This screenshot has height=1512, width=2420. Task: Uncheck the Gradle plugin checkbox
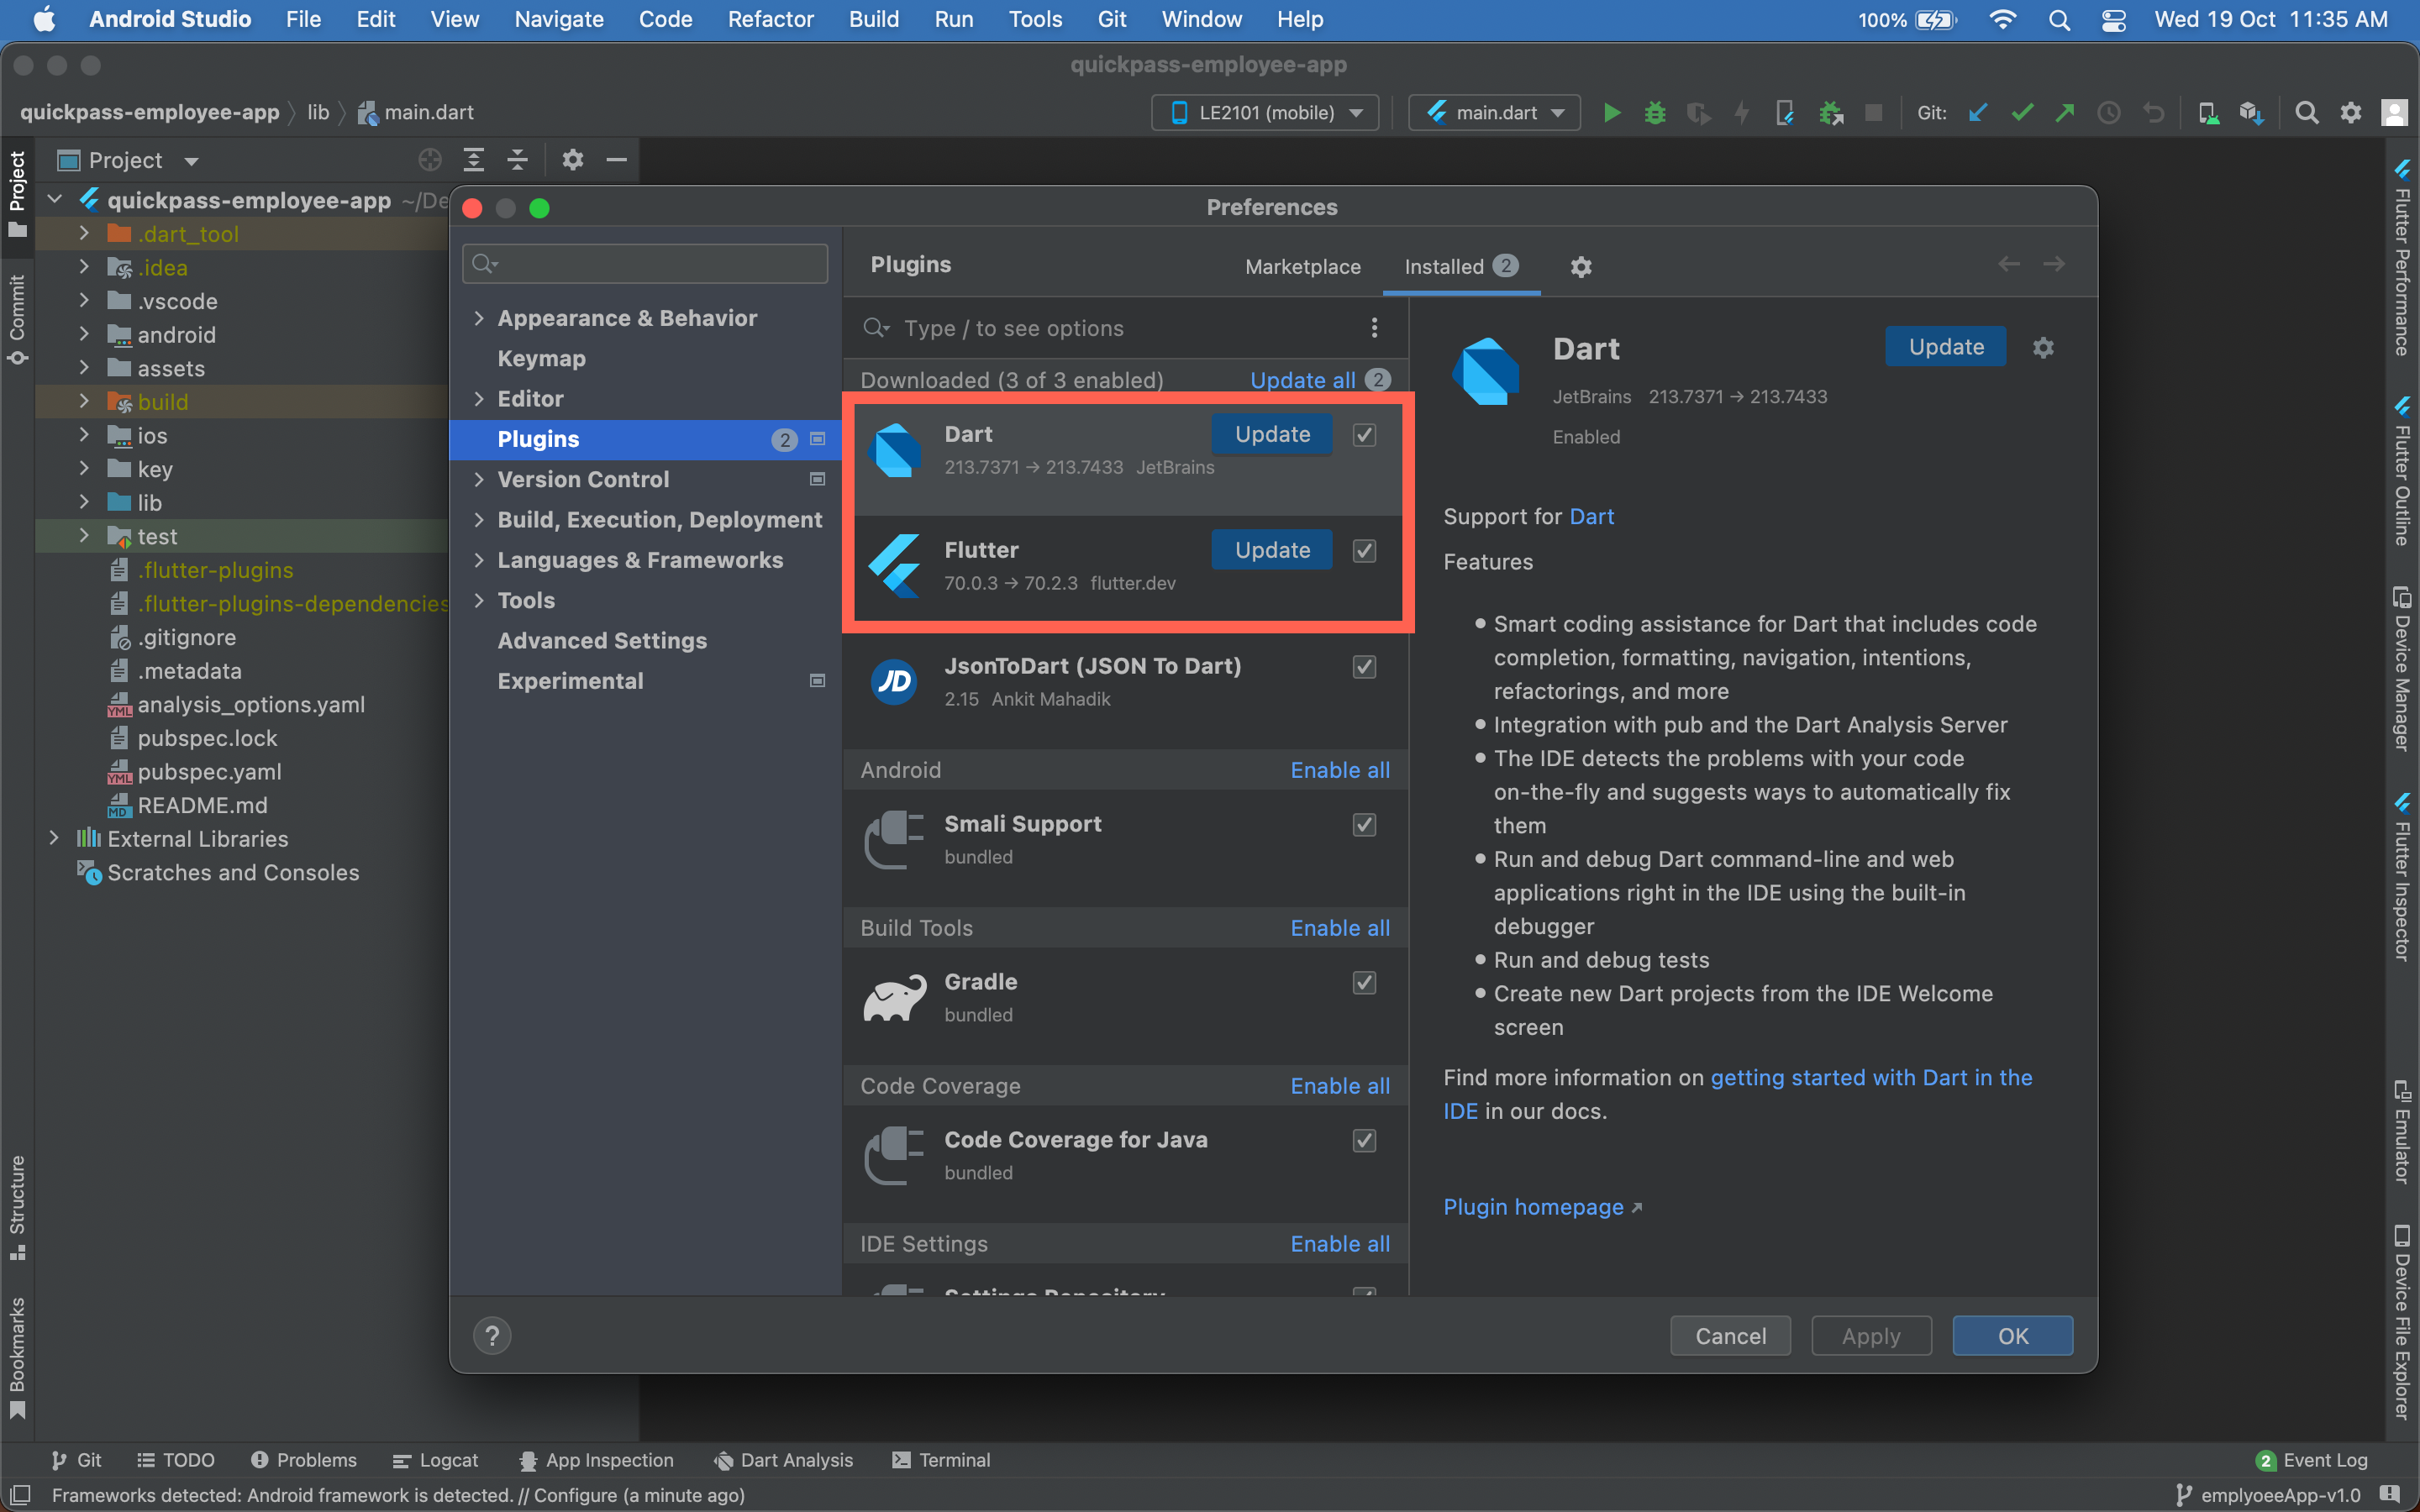[x=1364, y=983]
